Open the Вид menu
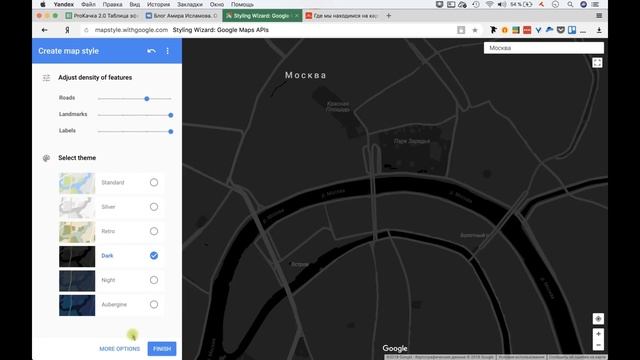The image size is (640, 360). [135, 4]
